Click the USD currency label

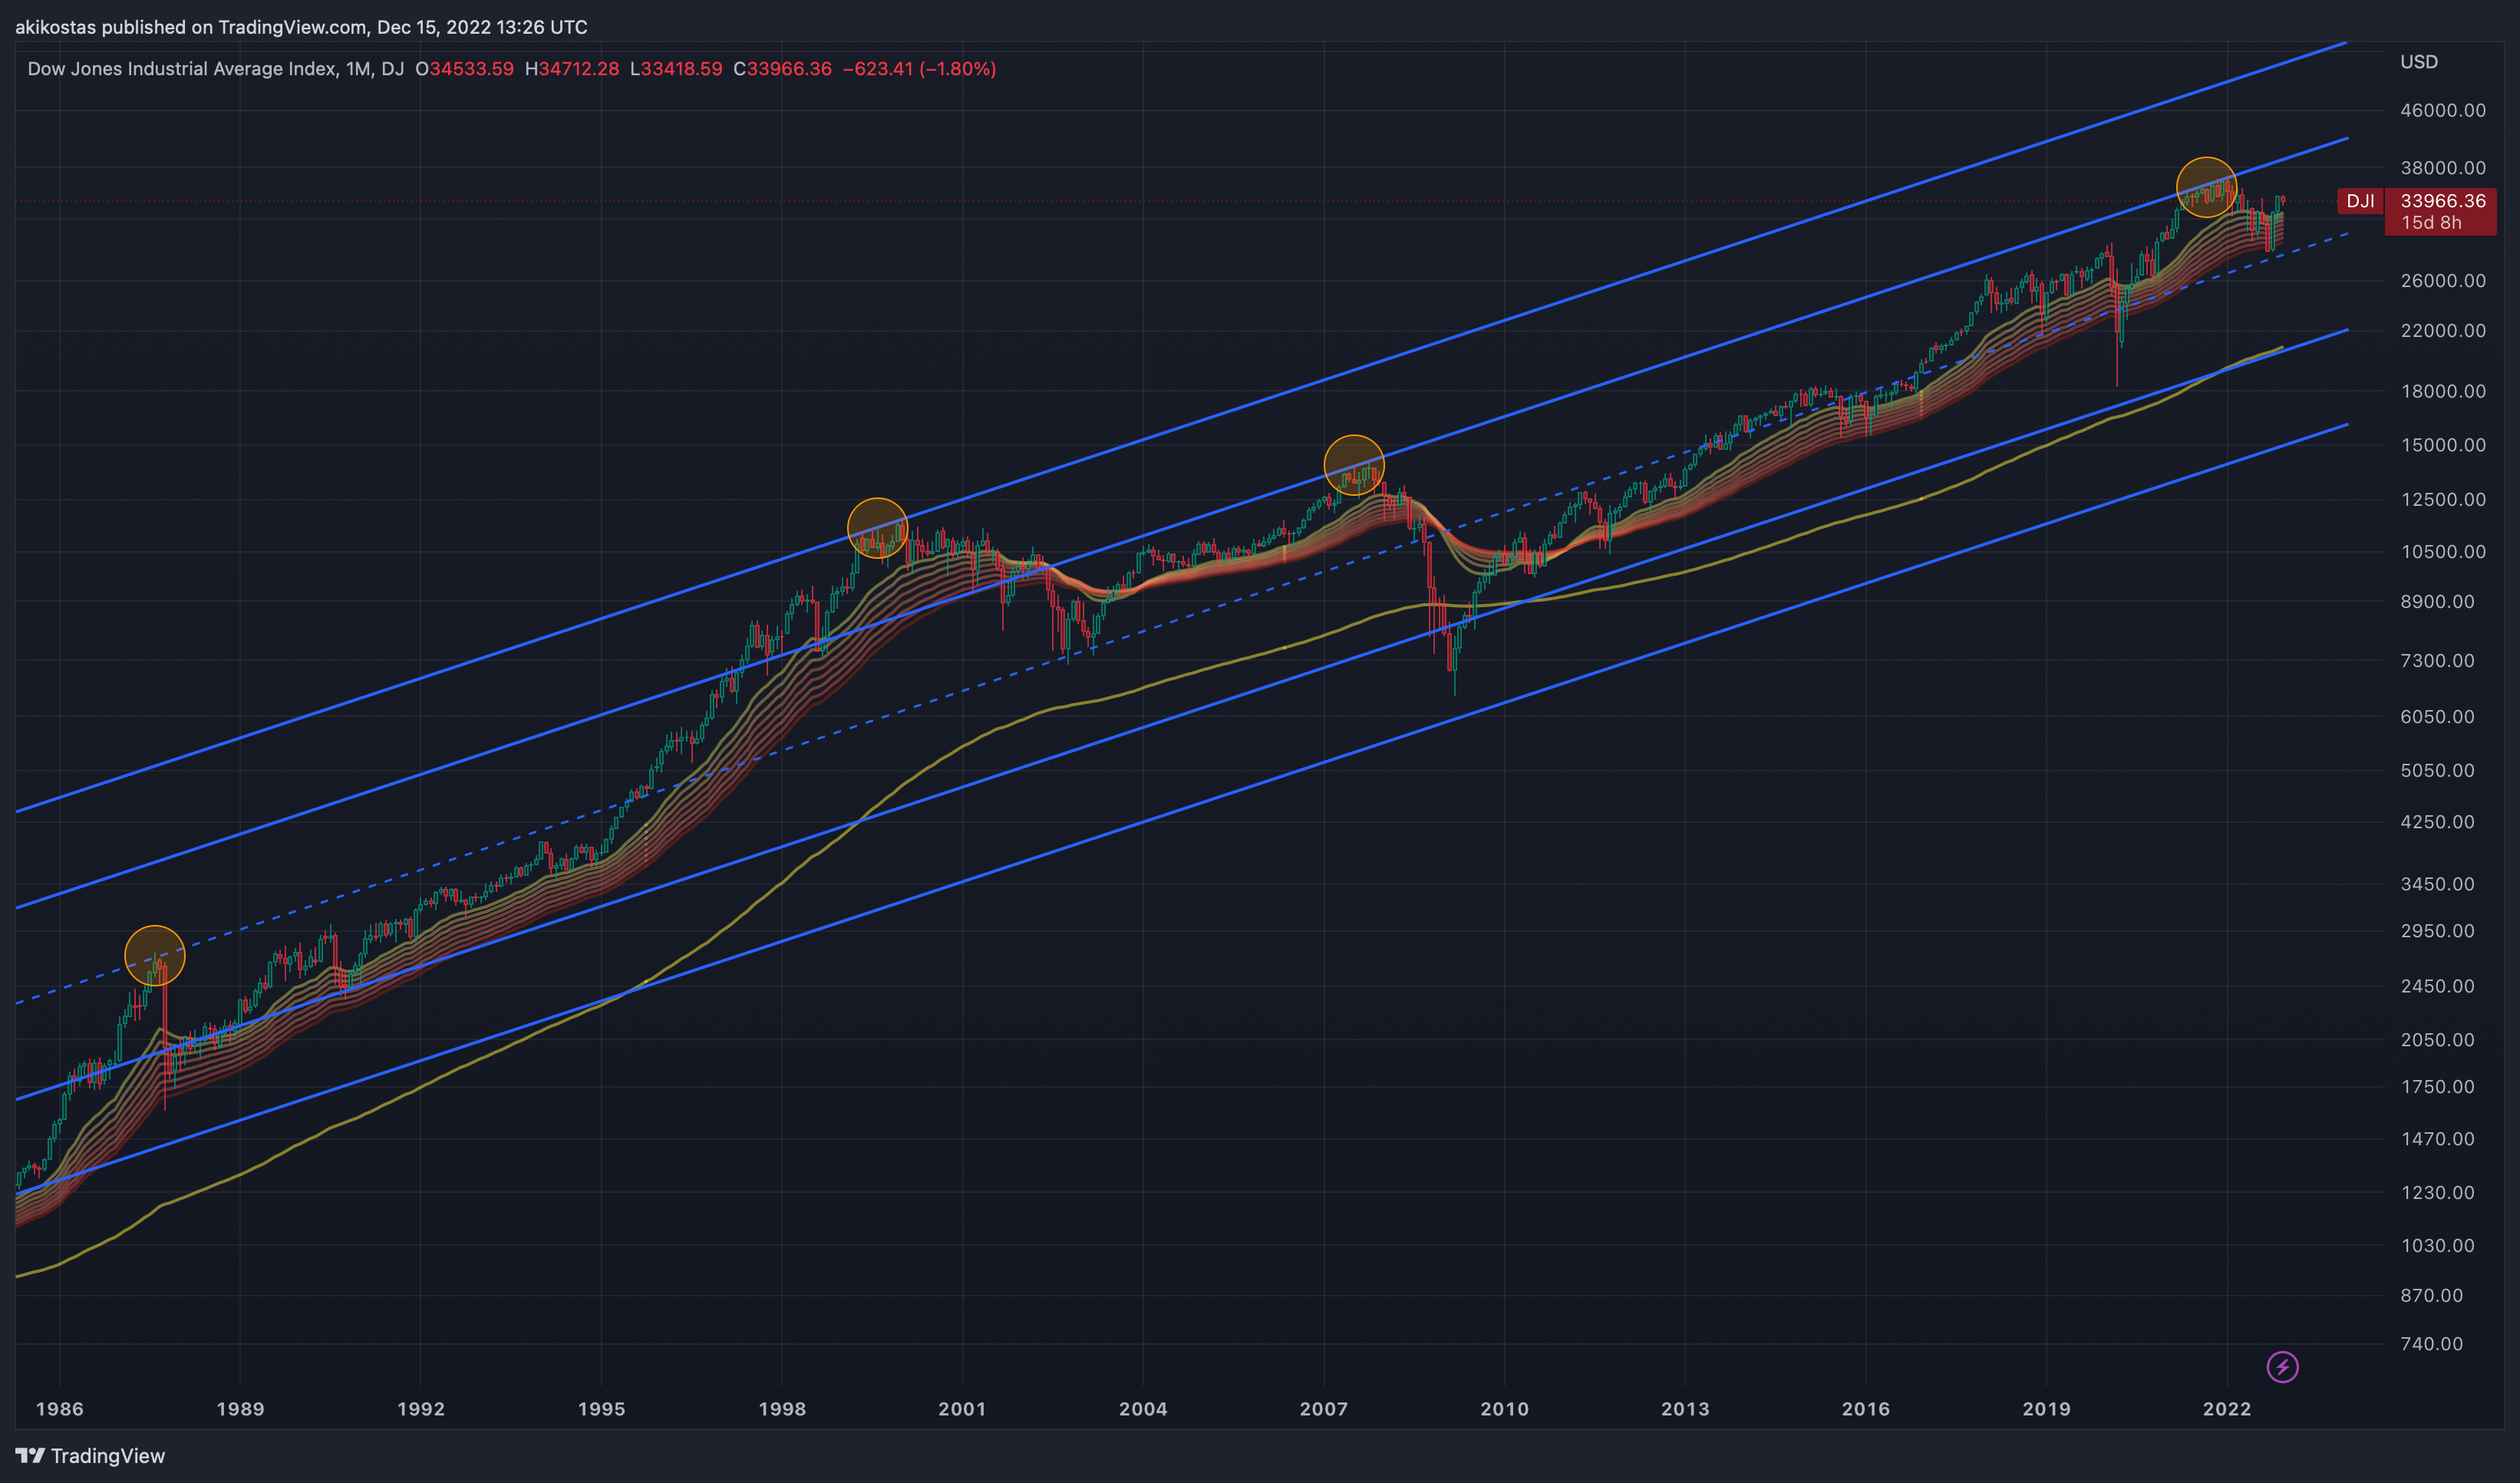[x=2419, y=62]
